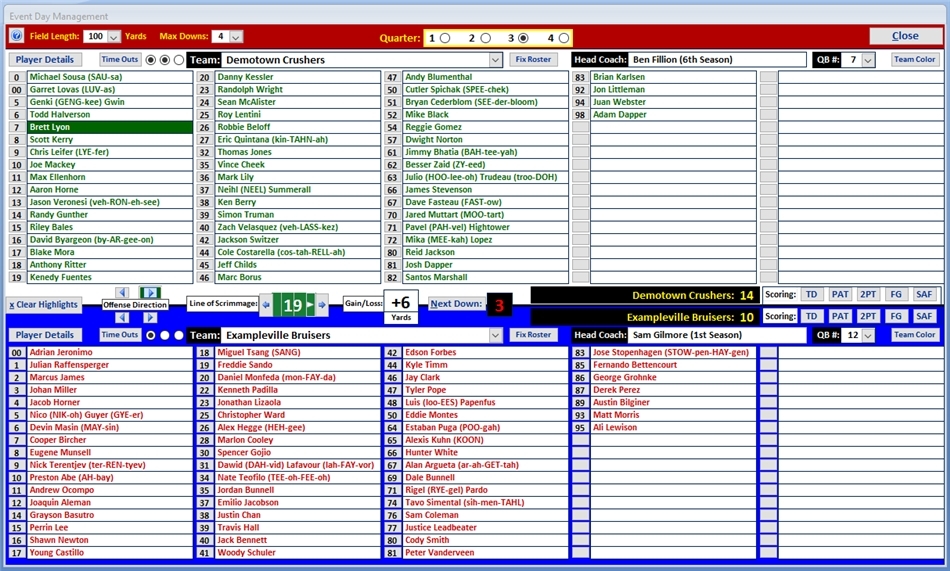
Task: Score a 2PT for Exampleville Bruisers
Action: click(868, 316)
